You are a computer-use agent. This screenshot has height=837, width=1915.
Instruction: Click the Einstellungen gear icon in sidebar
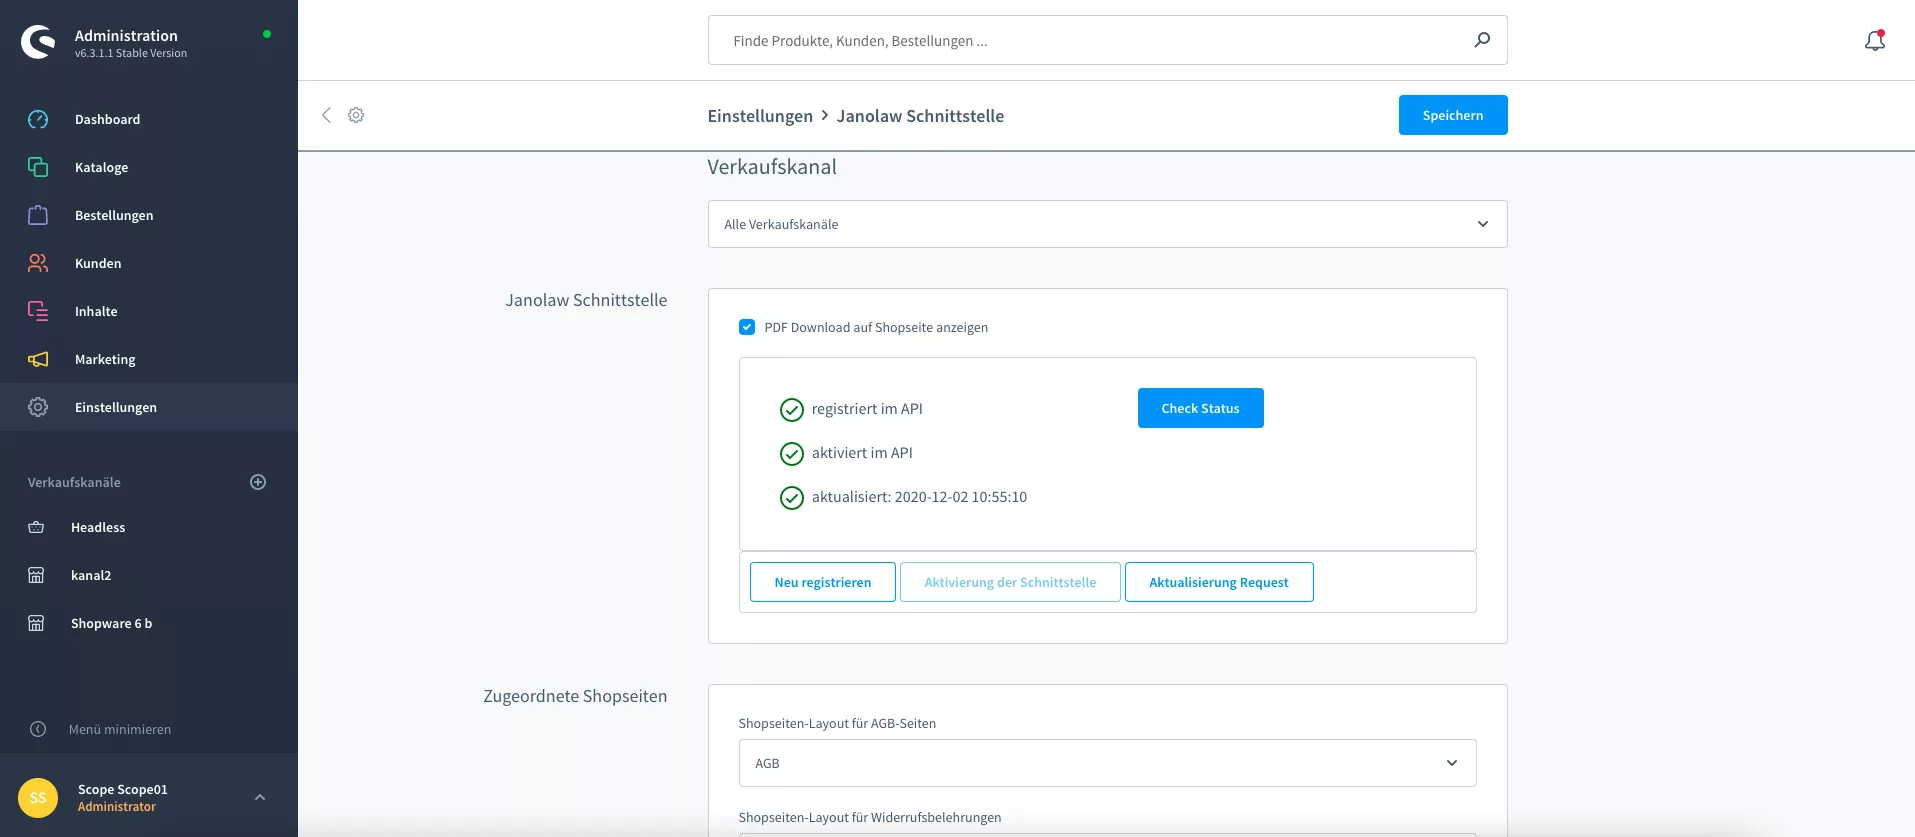tap(38, 407)
